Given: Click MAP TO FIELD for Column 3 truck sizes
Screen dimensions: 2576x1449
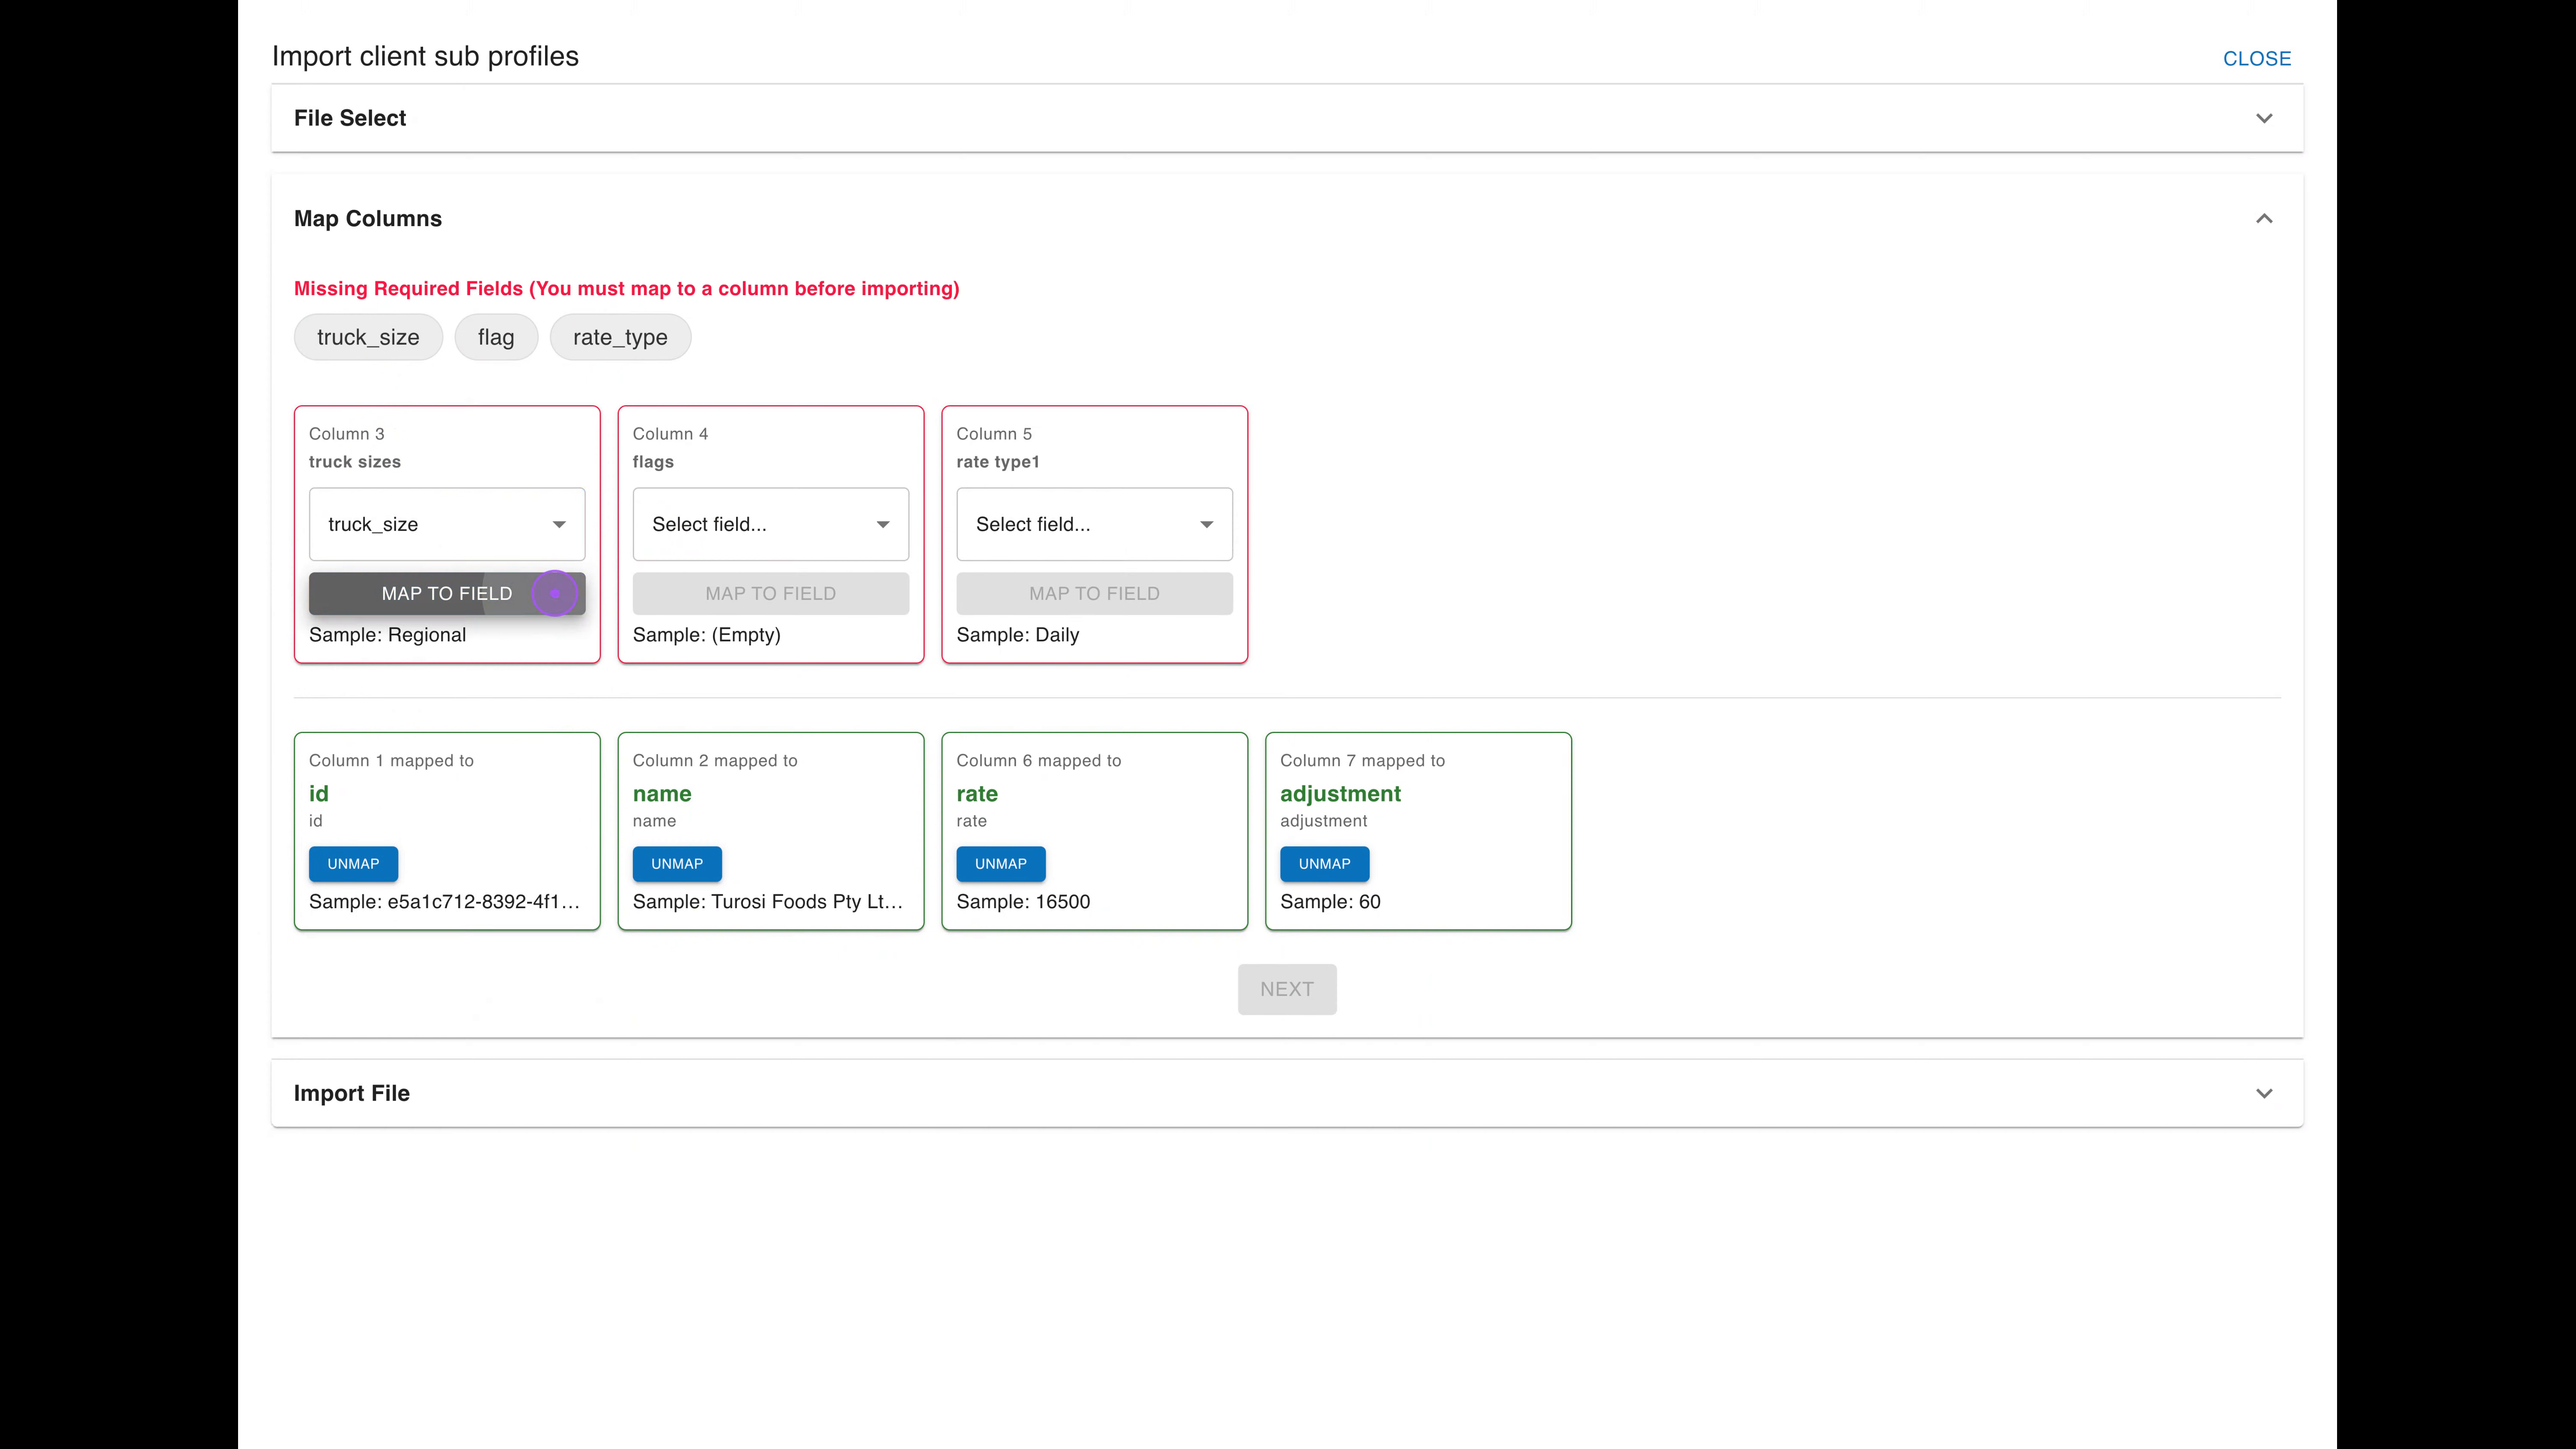Looking at the screenshot, I should (447, 594).
